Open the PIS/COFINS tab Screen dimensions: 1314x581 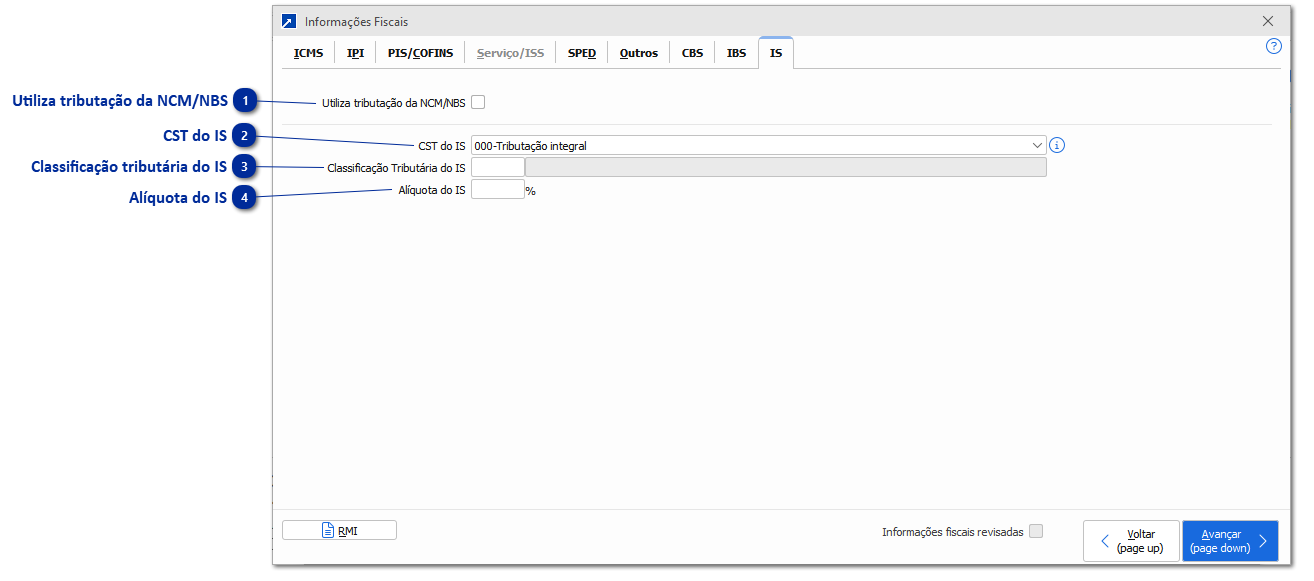(x=420, y=53)
